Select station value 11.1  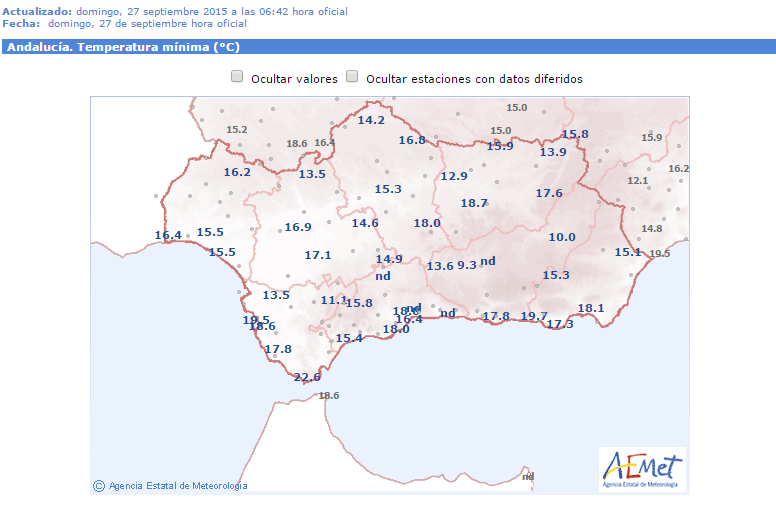click(x=333, y=301)
